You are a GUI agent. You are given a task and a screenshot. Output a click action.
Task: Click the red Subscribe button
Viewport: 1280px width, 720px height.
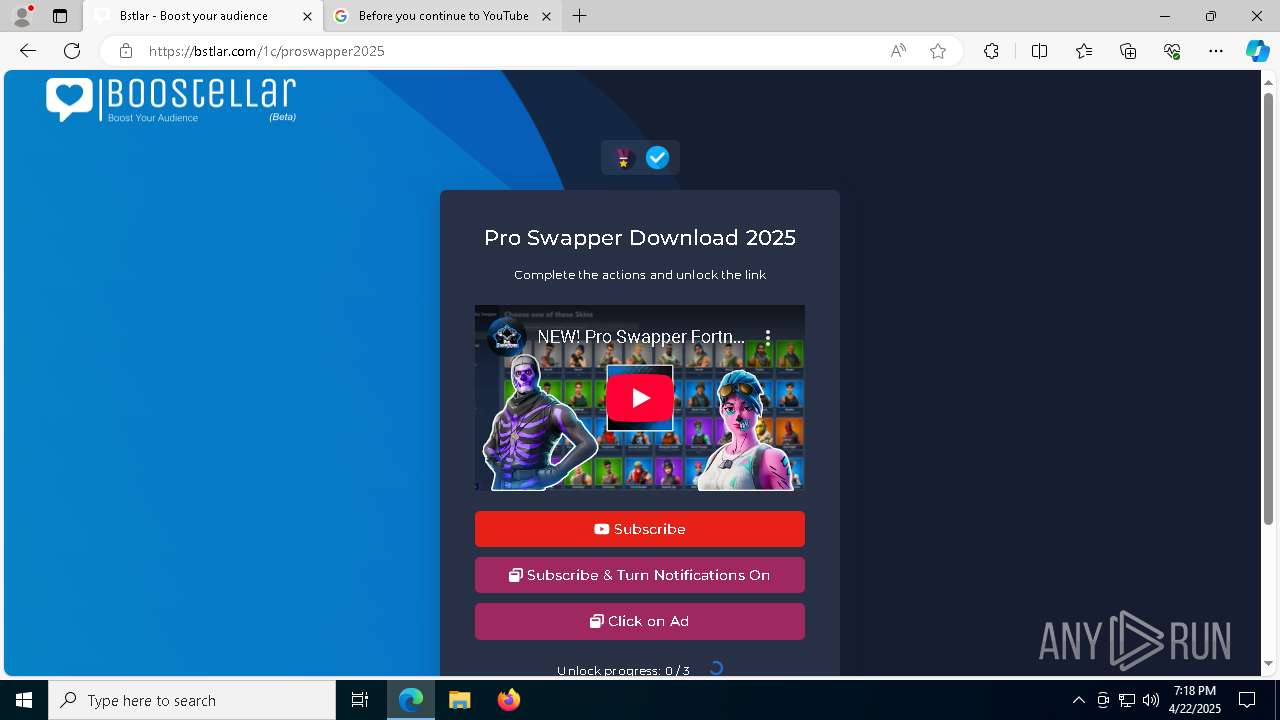[x=640, y=529]
